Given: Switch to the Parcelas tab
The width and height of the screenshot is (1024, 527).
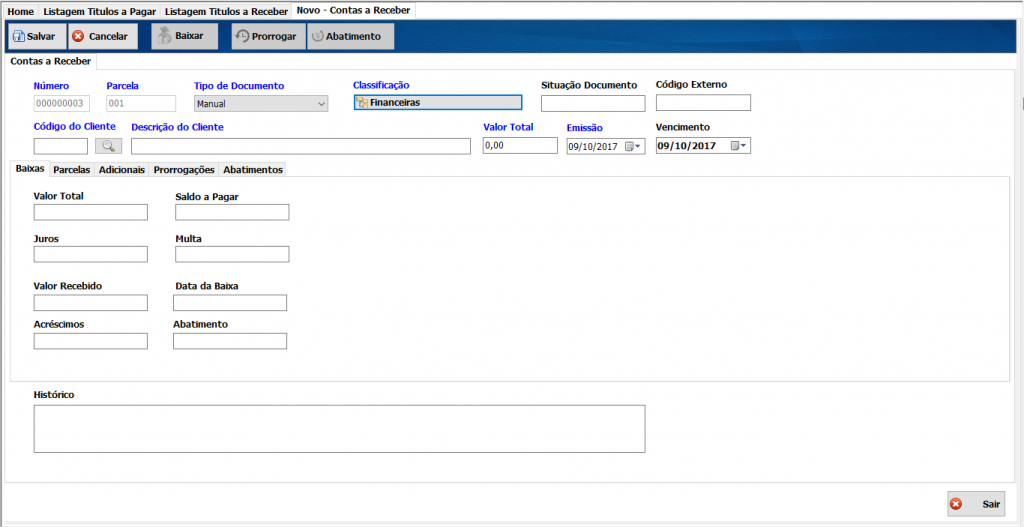Looking at the screenshot, I should click(x=71, y=170).
